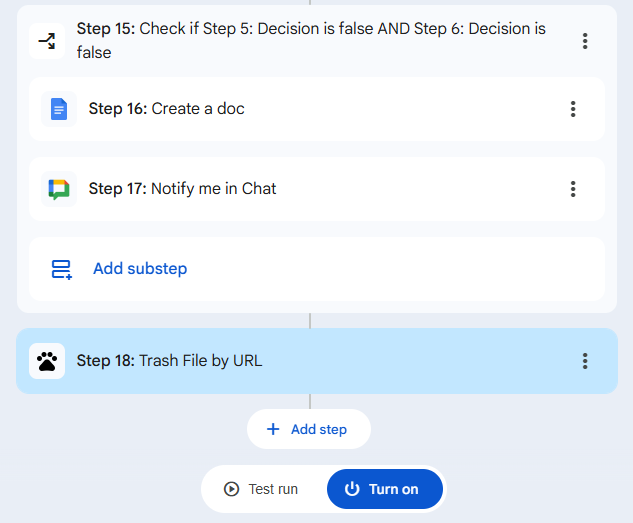Select Step 17: Notify me in Chat
The height and width of the screenshot is (523, 633).
tap(183, 189)
